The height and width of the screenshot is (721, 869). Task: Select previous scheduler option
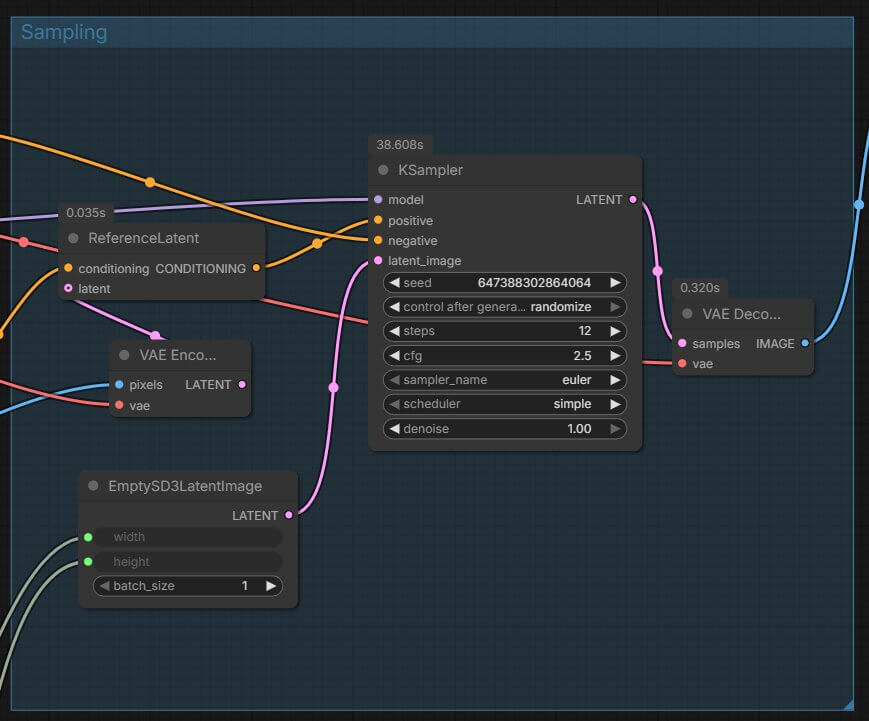[394, 404]
